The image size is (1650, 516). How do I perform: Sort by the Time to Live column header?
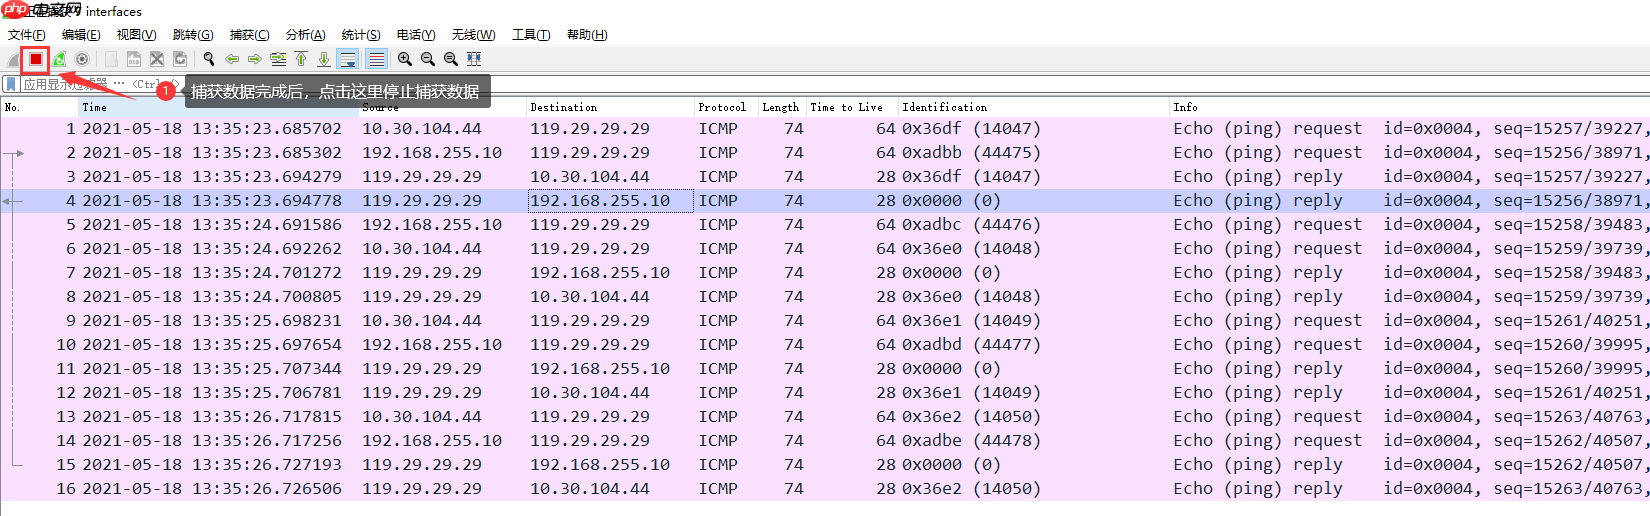click(852, 107)
